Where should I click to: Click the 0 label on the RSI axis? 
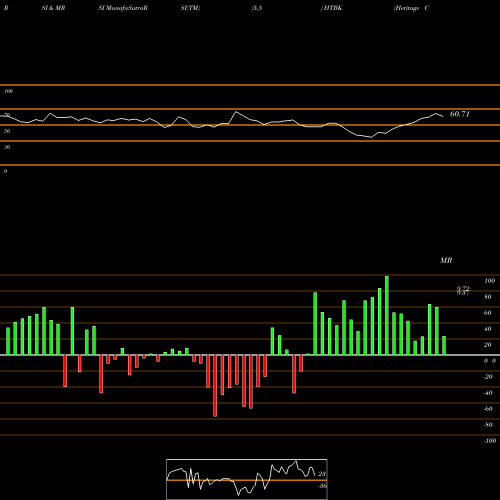pyautogui.click(x=5, y=171)
